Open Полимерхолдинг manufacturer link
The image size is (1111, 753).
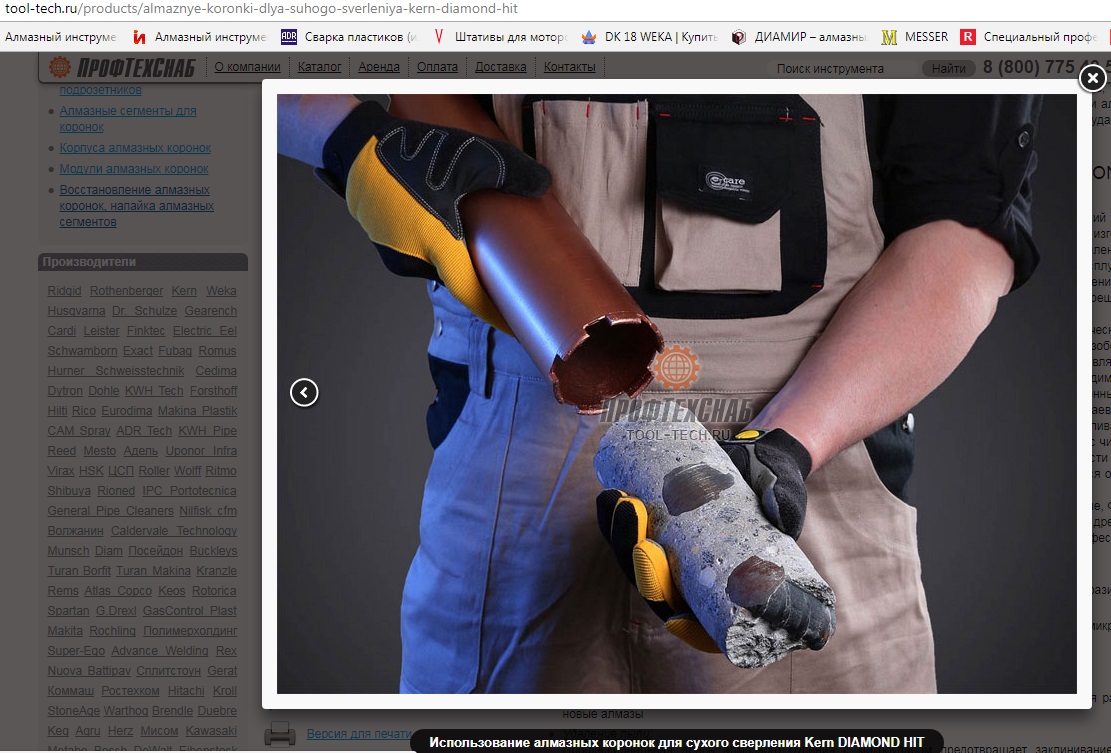point(190,630)
